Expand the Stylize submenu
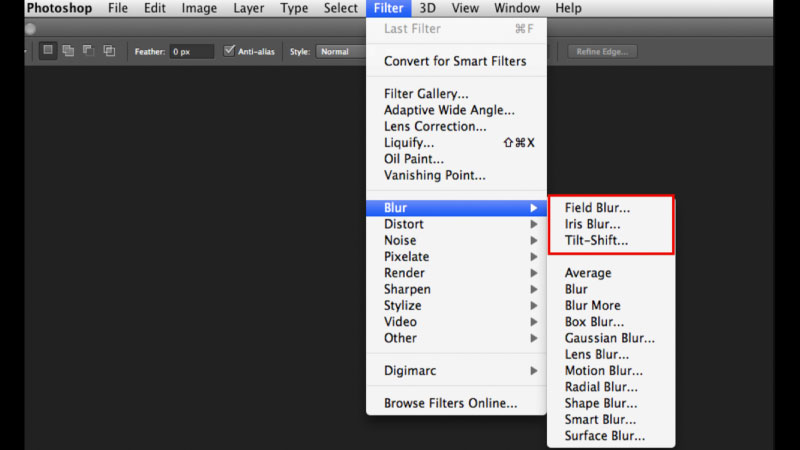This screenshot has height=450, width=800. tap(456, 306)
